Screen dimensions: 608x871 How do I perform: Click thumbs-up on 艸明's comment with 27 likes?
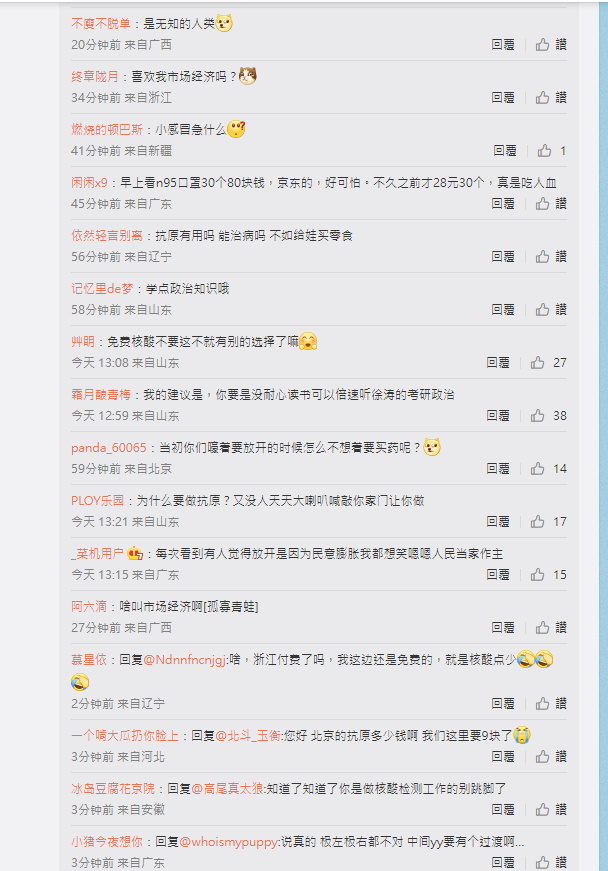point(537,363)
